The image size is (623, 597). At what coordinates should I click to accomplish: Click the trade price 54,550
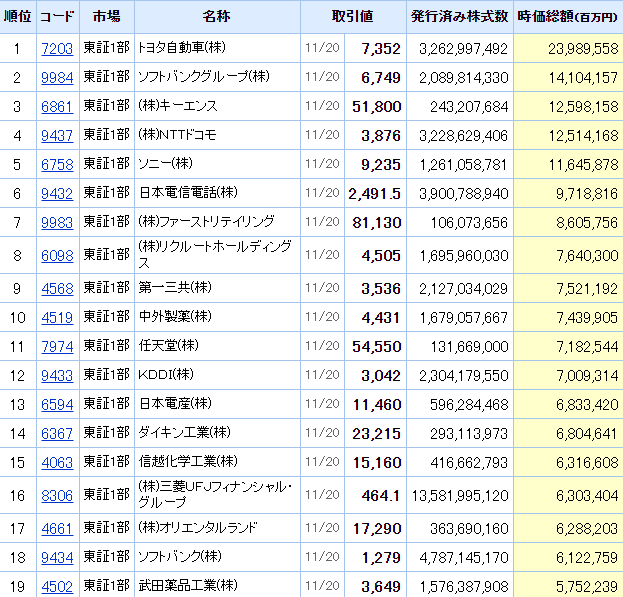(x=377, y=347)
